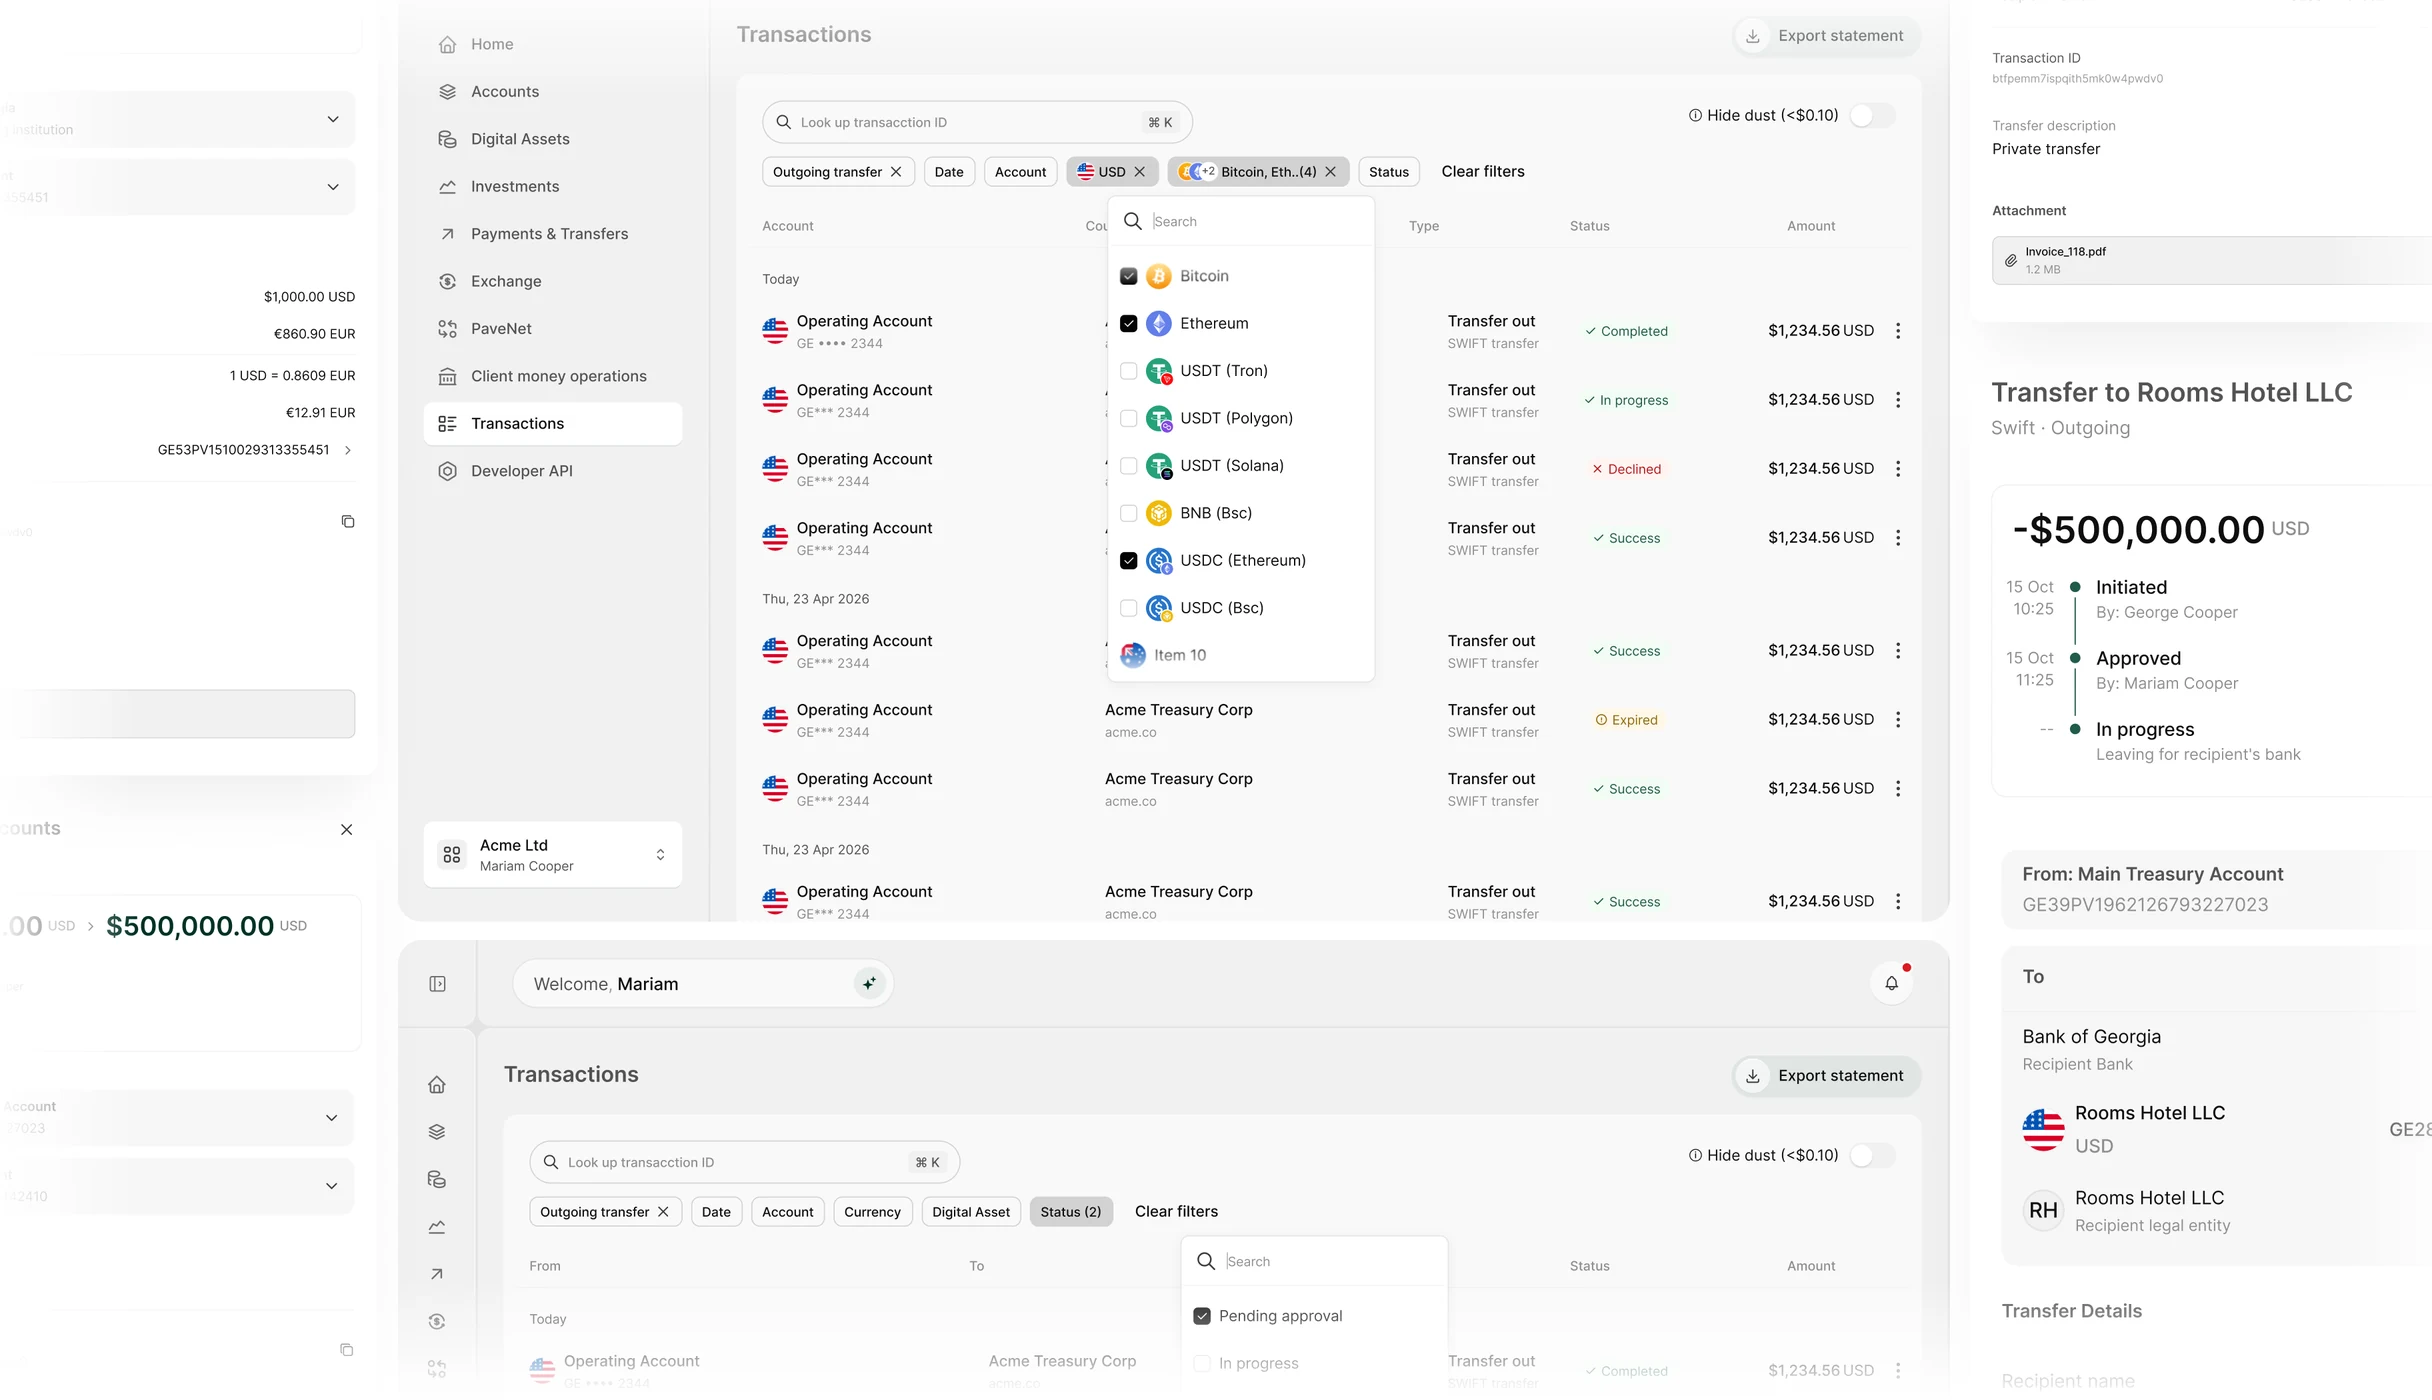Open the Invoice_118.pdf attachment
The width and height of the screenshot is (2432, 1400).
click(x=2212, y=261)
